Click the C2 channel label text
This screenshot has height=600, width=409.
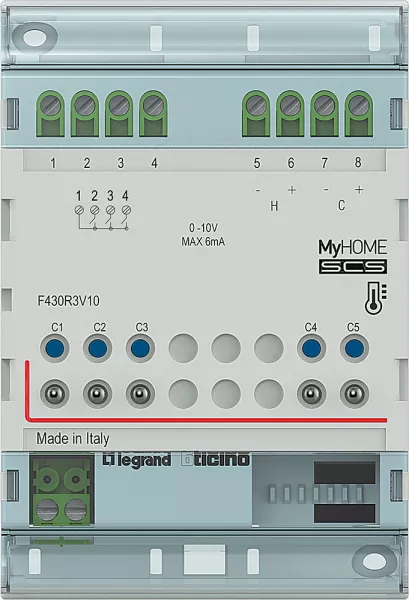point(99,328)
